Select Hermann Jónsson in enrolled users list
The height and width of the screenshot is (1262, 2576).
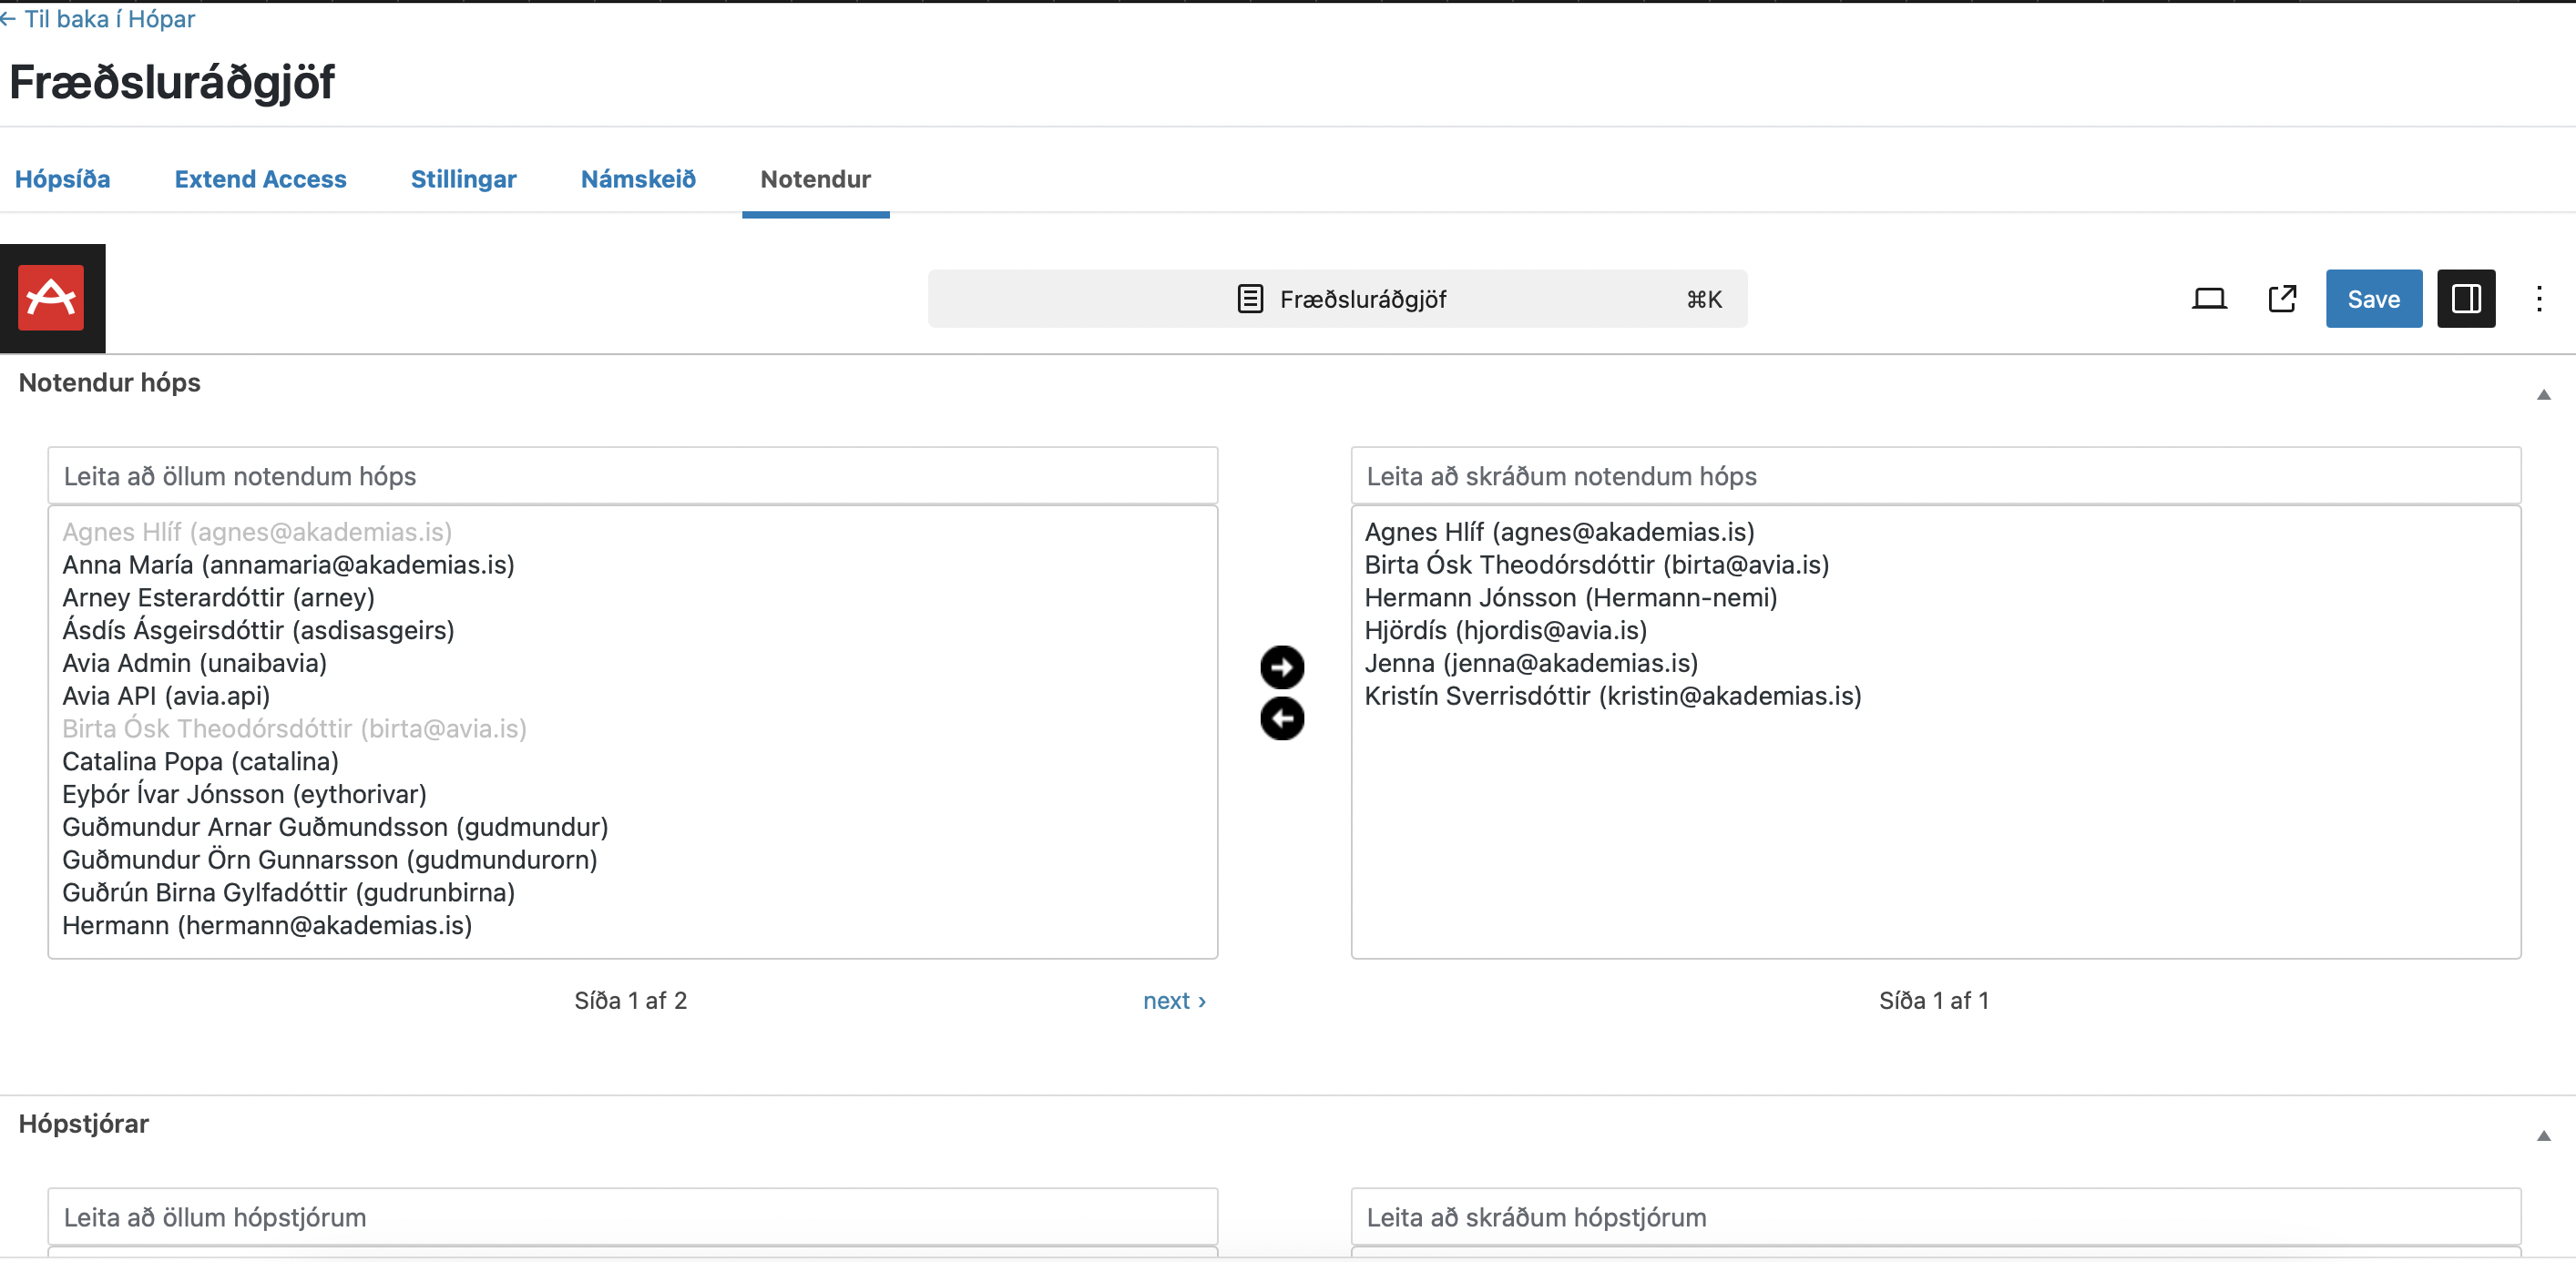click(x=1570, y=597)
